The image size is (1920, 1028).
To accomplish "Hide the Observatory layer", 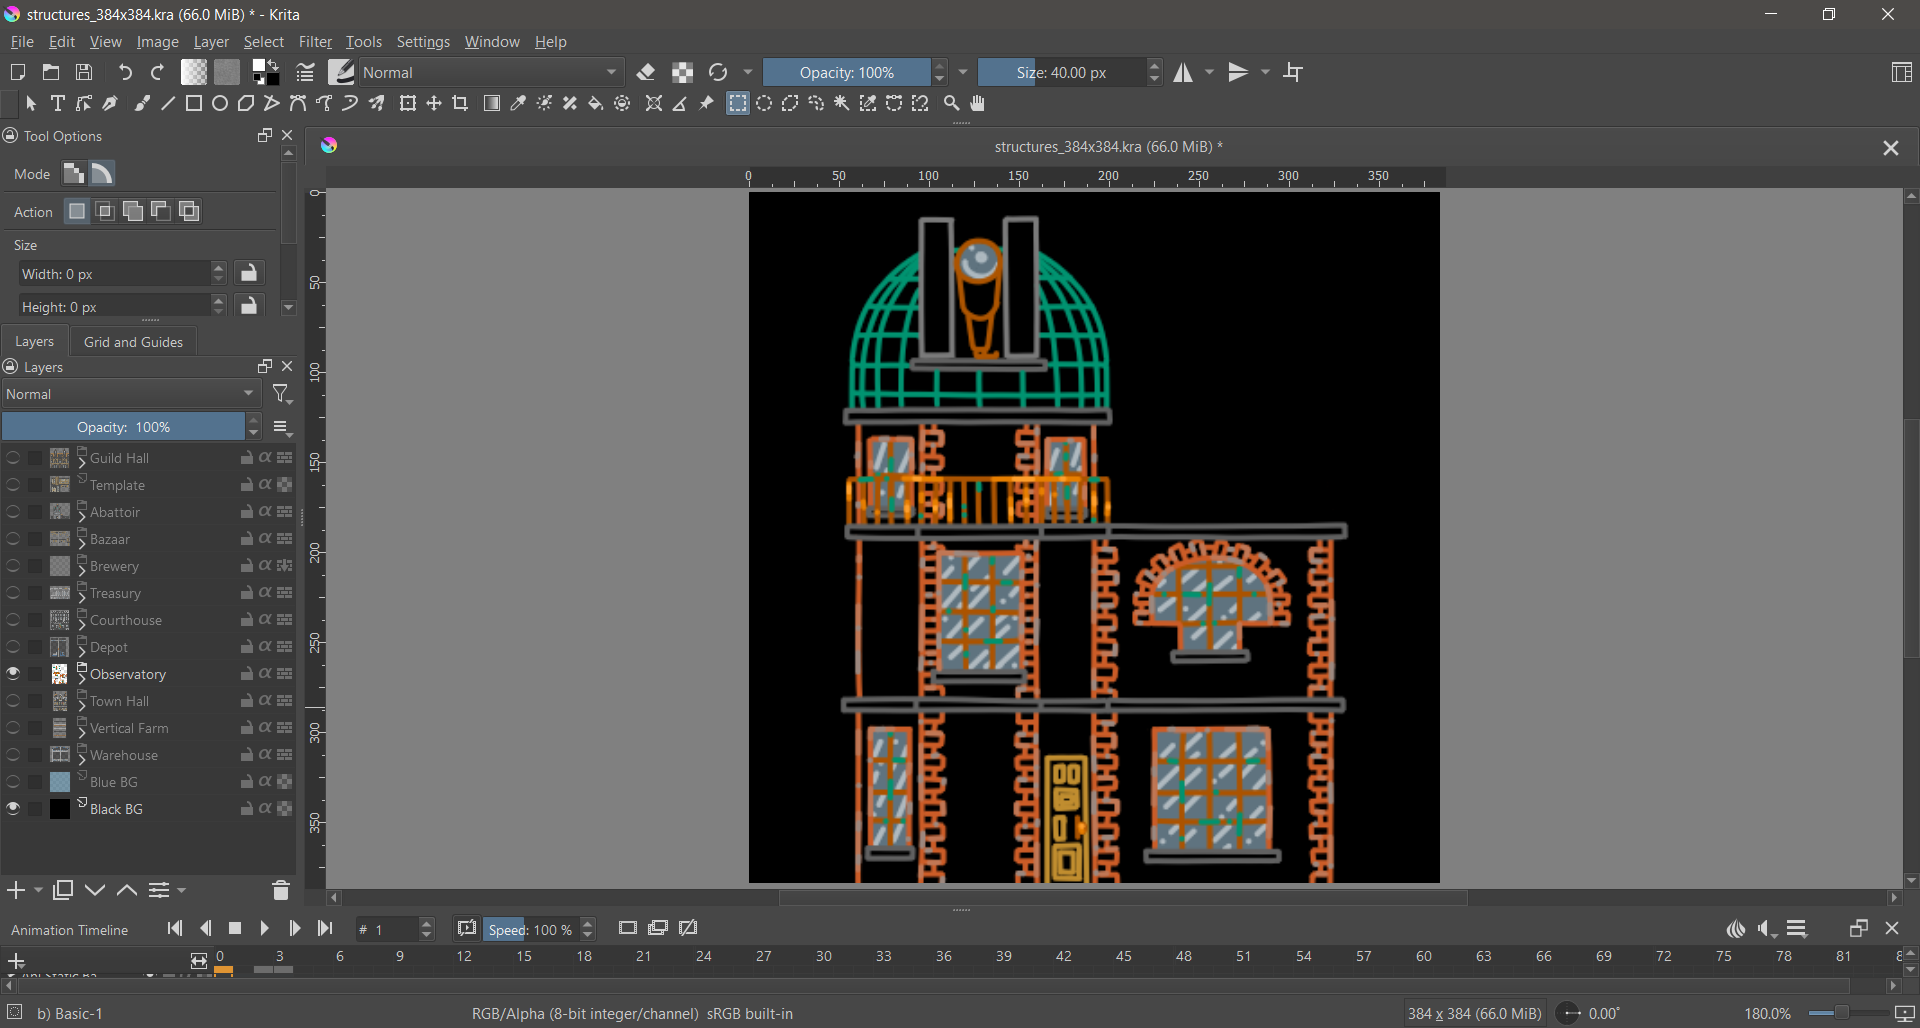I will [13, 674].
